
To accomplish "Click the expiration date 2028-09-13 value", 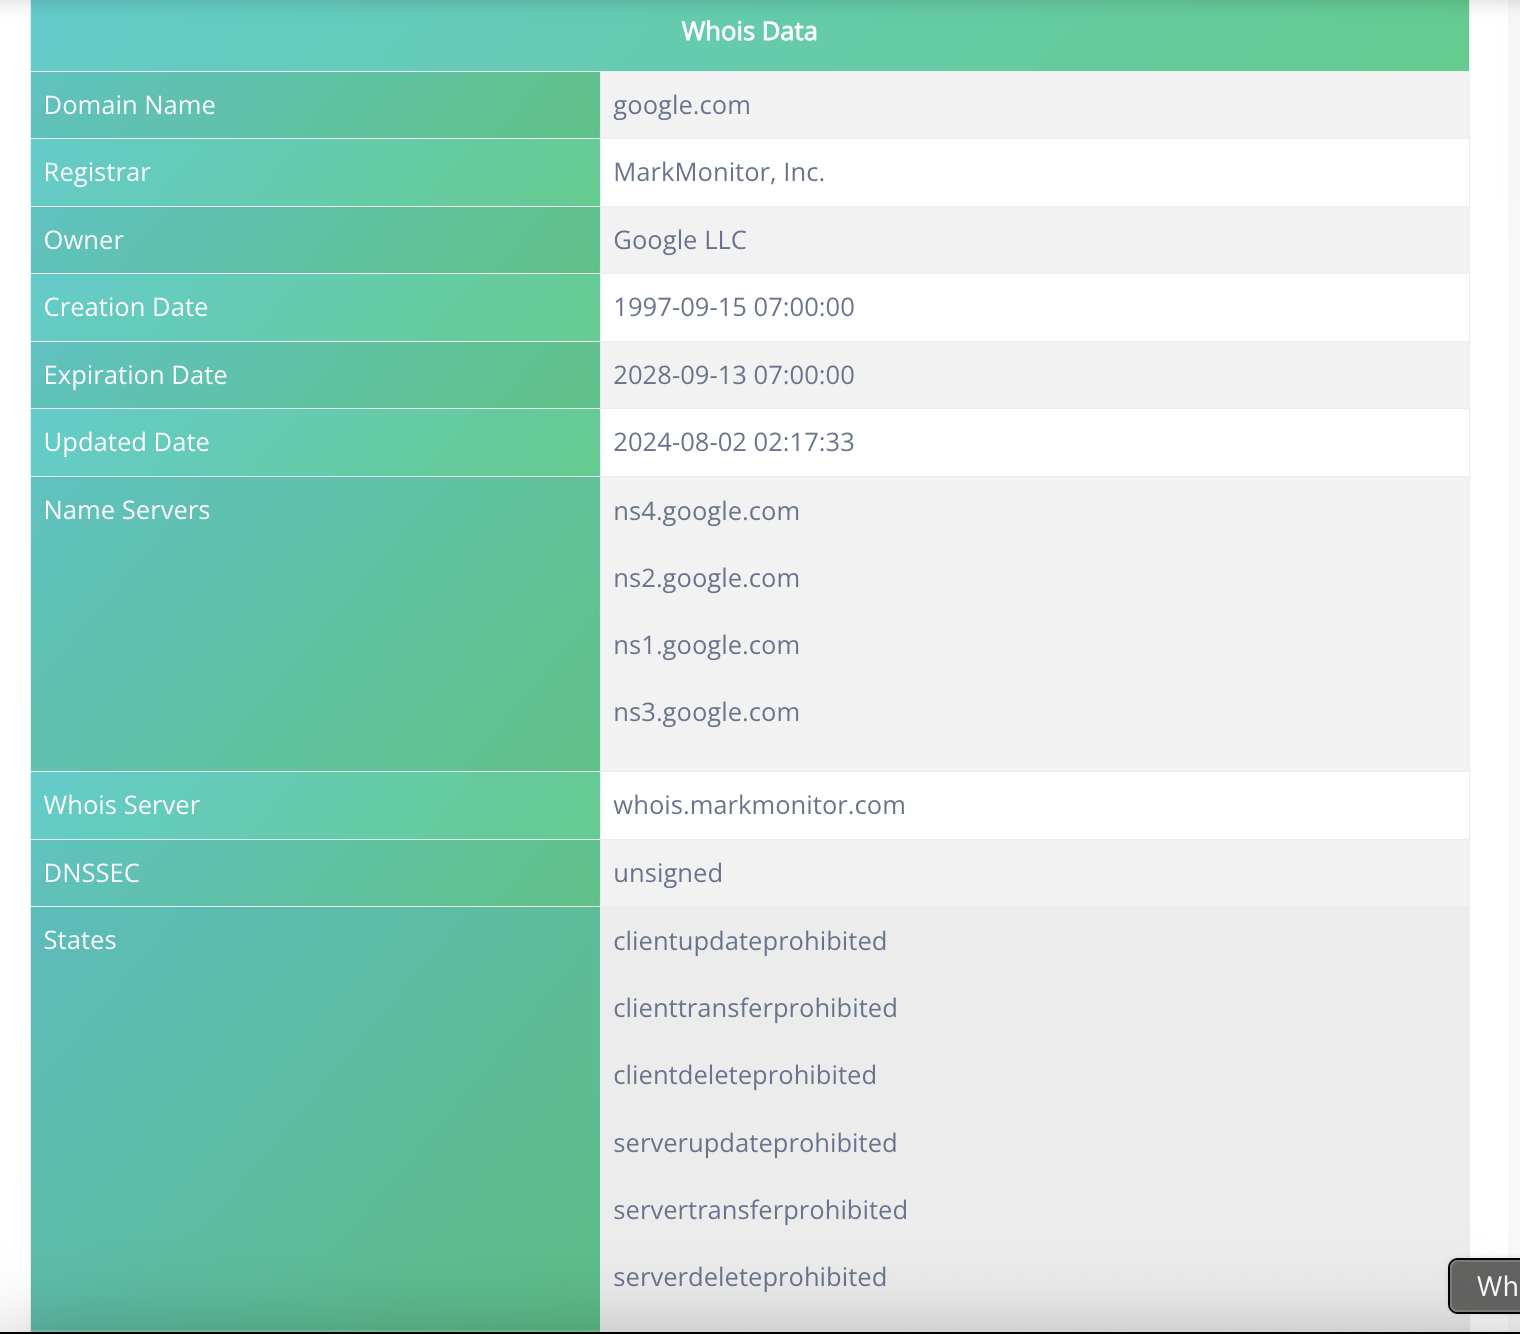I will point(733,375).
